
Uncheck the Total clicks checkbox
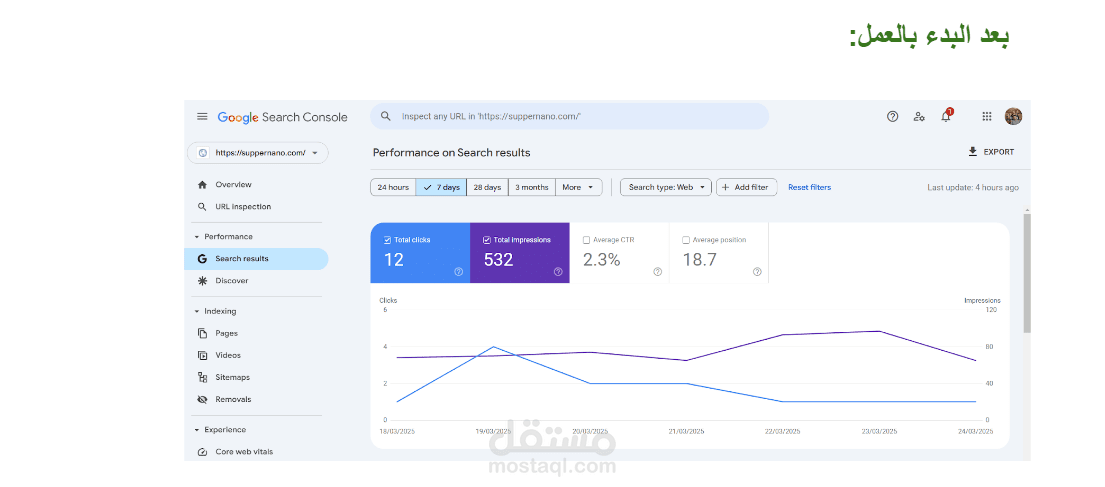click(x=388, y=240)
